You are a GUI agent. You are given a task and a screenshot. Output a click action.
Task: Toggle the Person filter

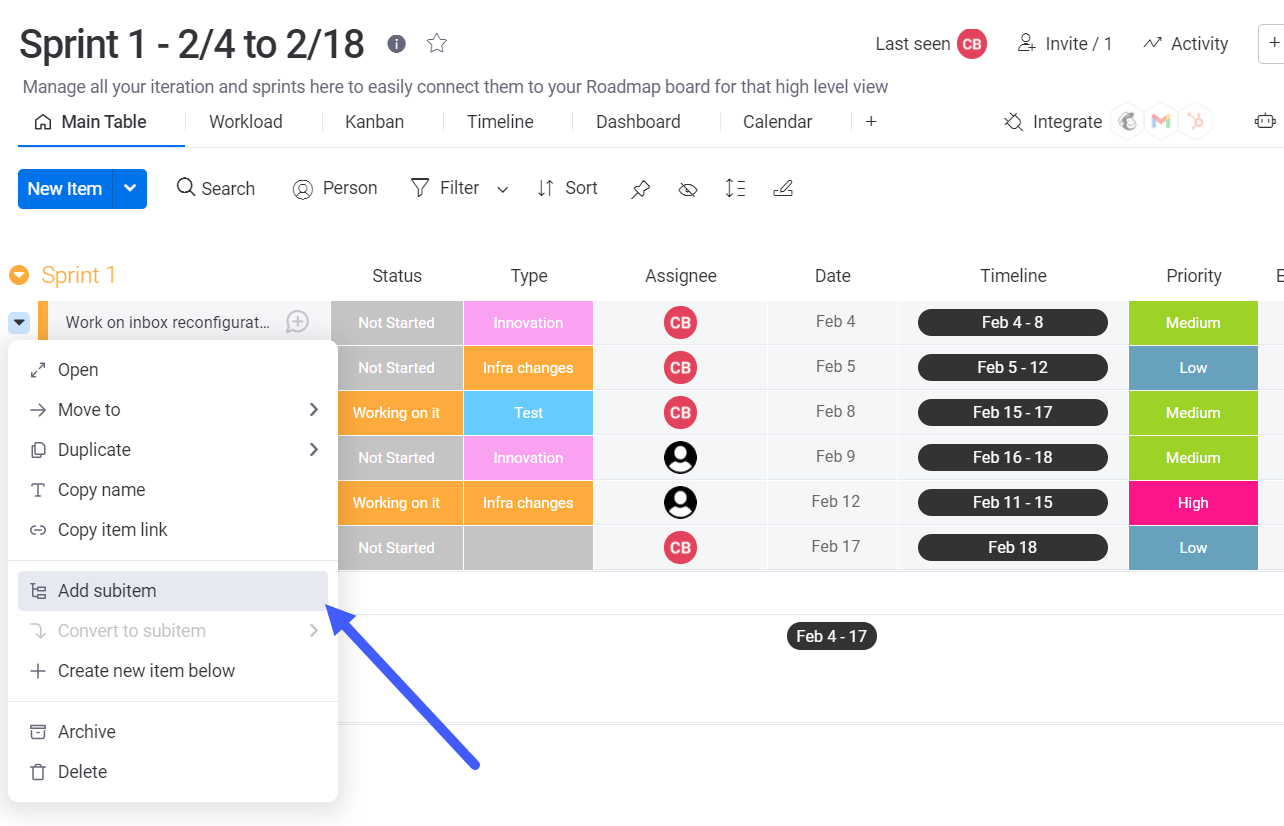335,188
